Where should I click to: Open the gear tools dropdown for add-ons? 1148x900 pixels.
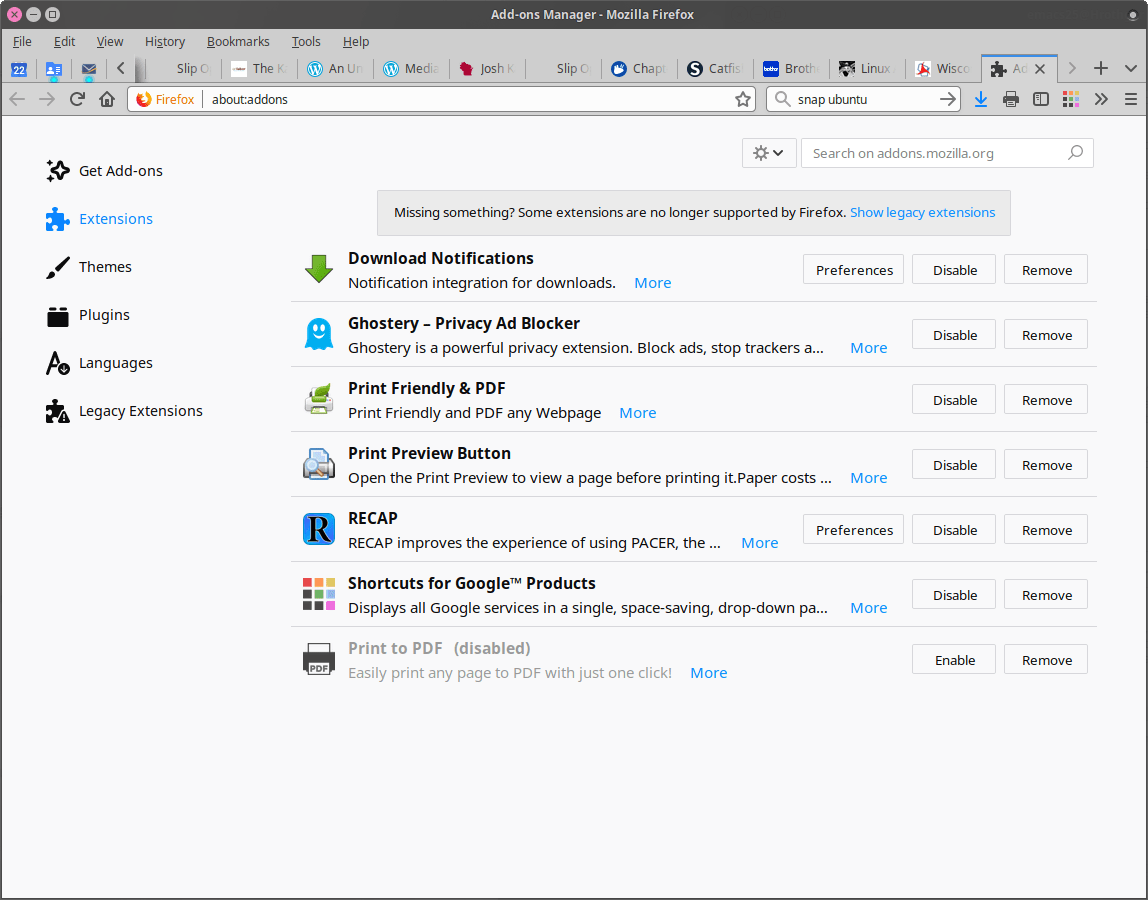tap(769, 153)
